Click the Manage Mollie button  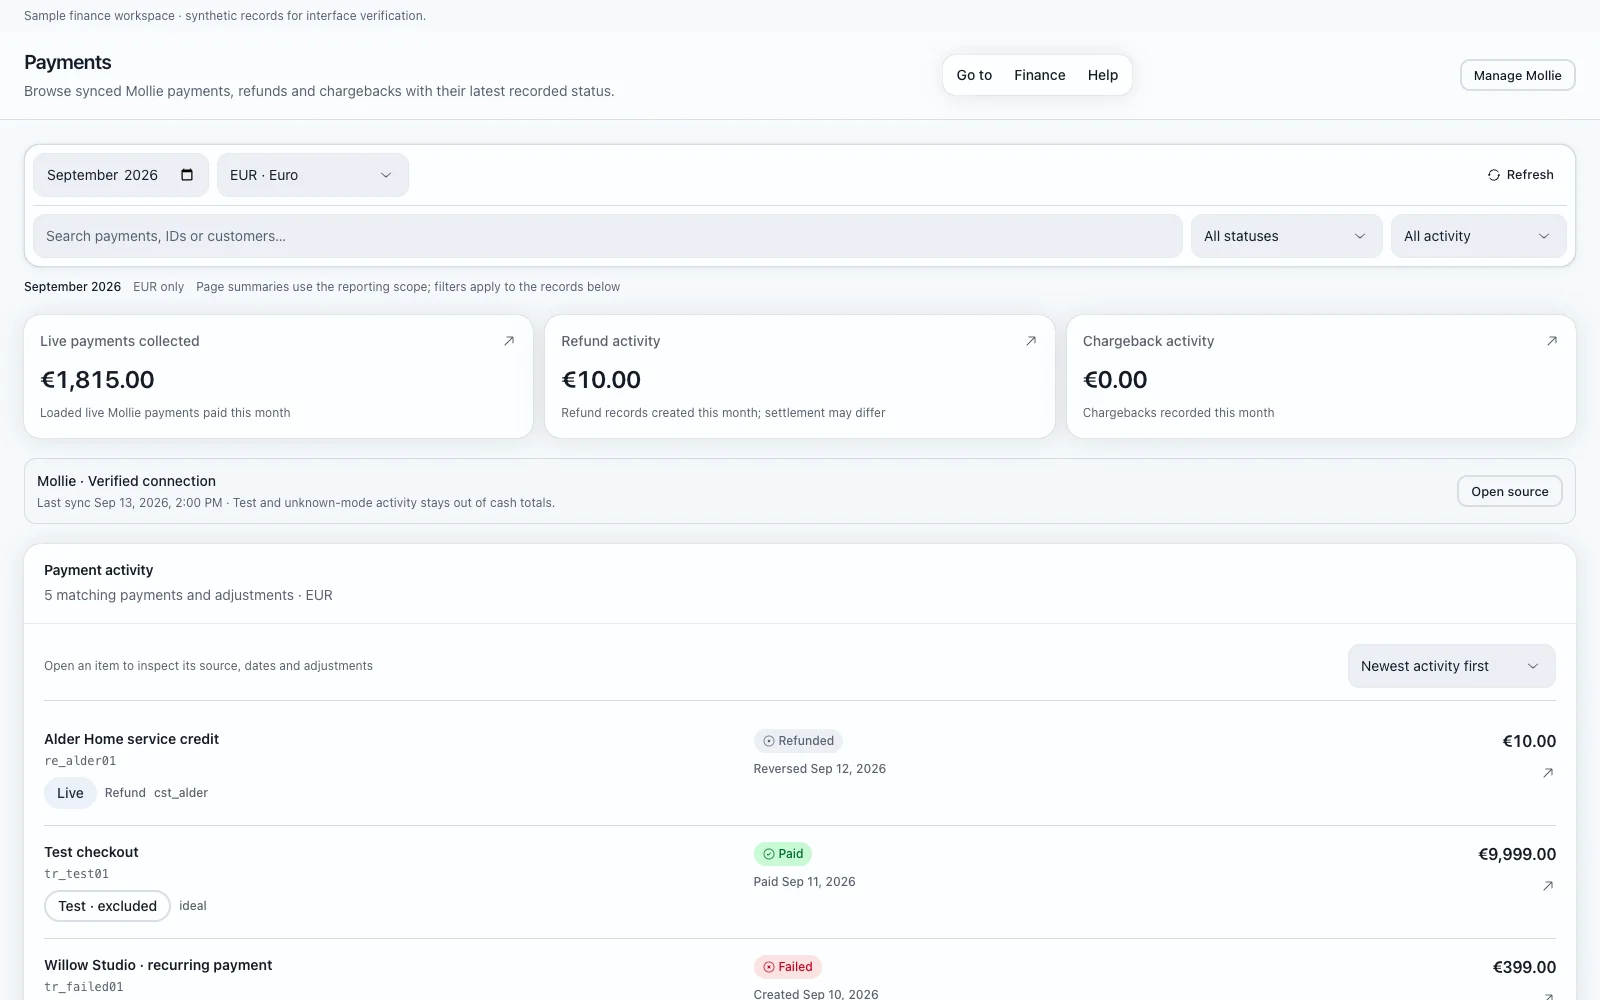tap(1517, 75)
